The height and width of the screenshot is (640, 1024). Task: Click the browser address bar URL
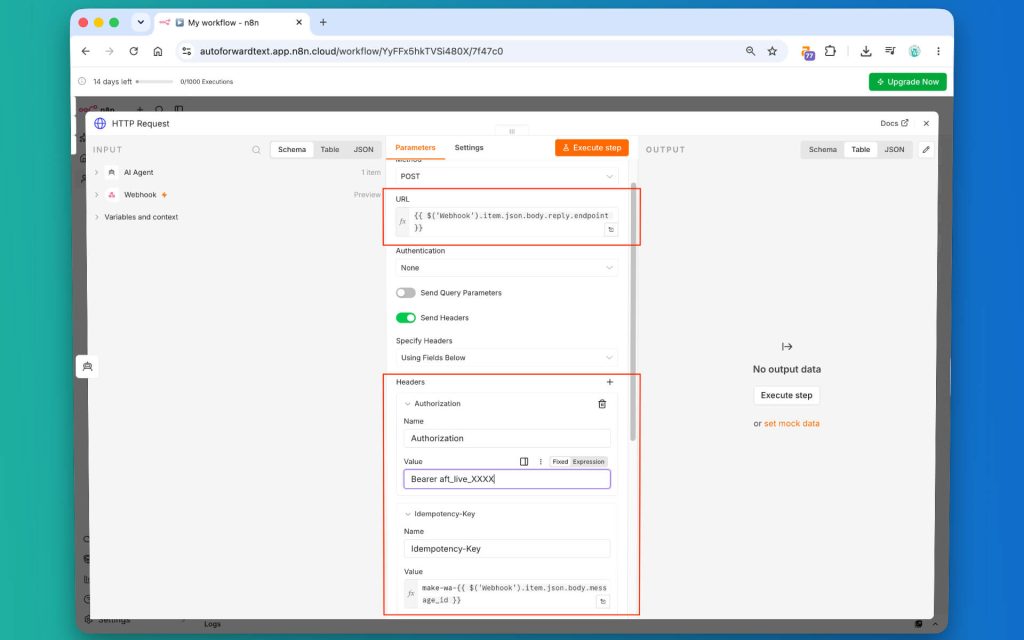pyautogui.click(x=351, y=51)
